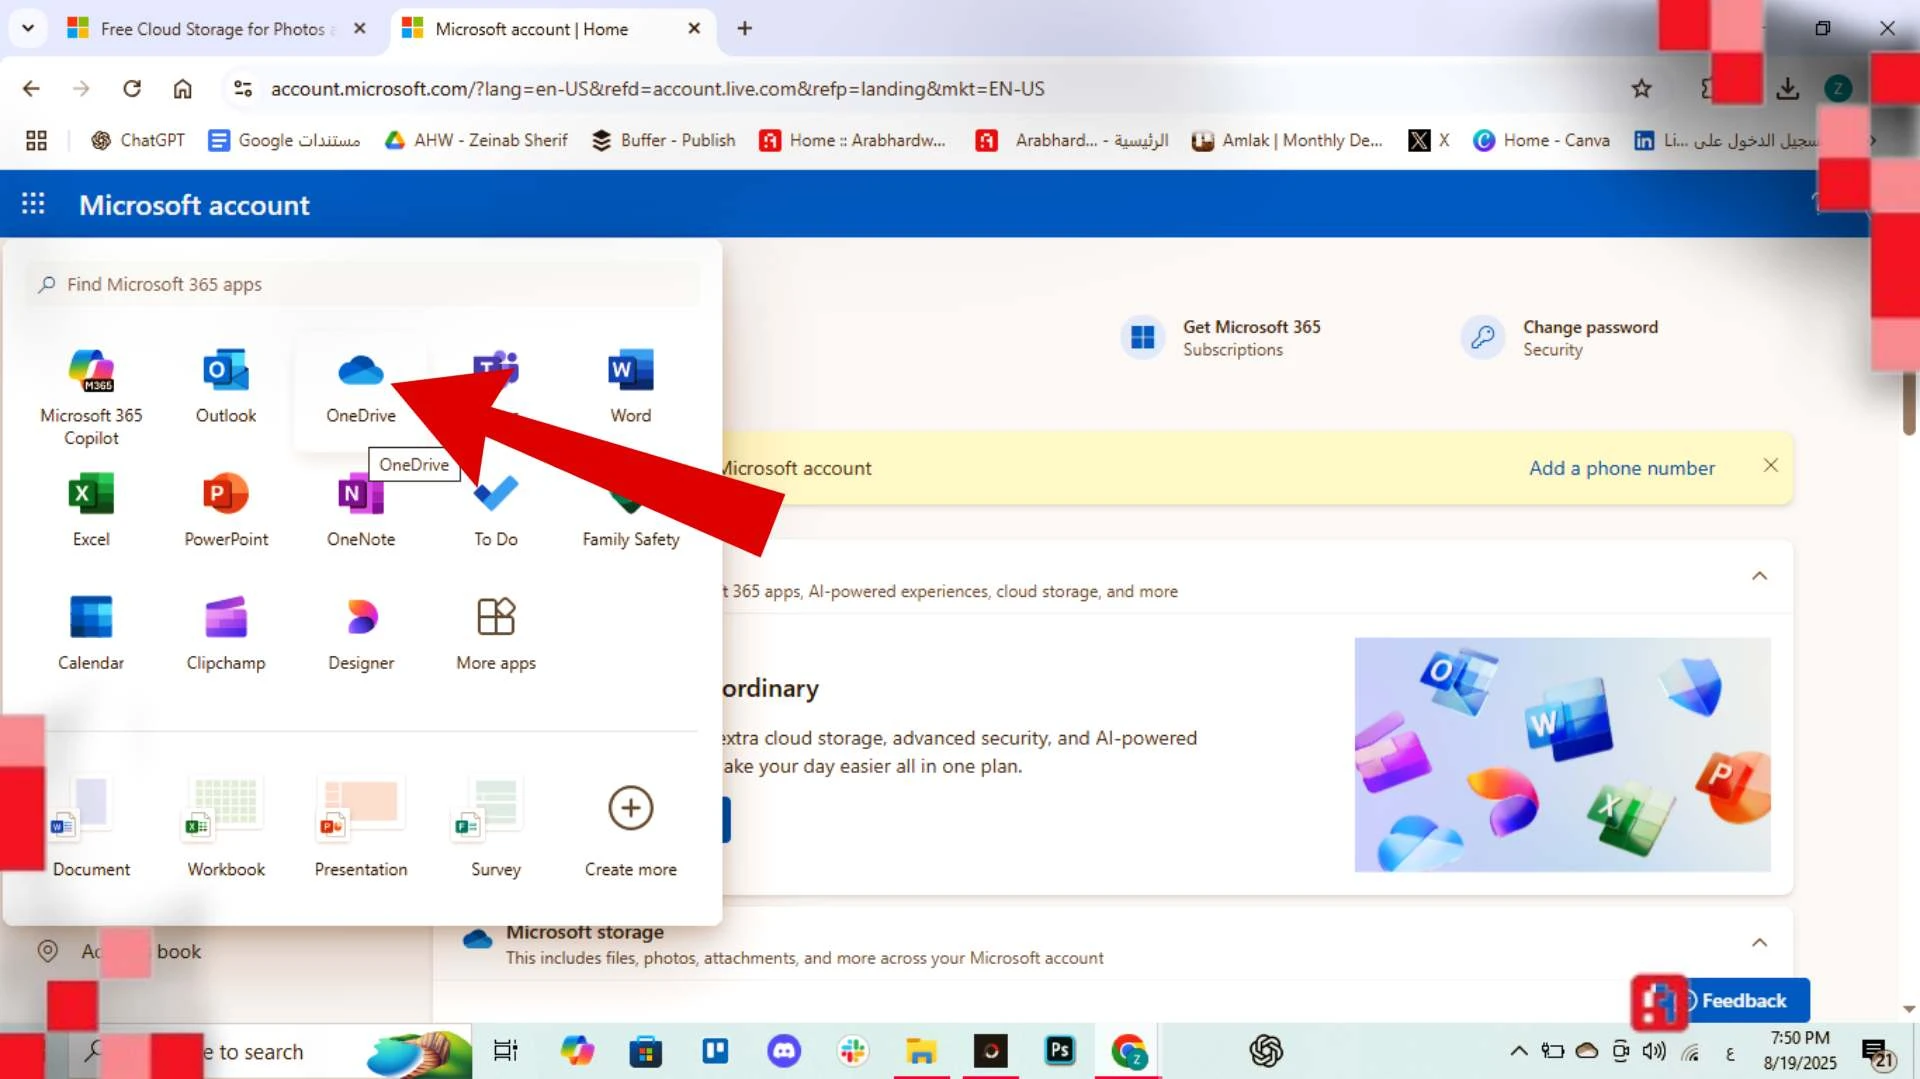Screen dimensions: 1920x1079
Task: Toggle the app launcher waffle icon
Action: 33,204
